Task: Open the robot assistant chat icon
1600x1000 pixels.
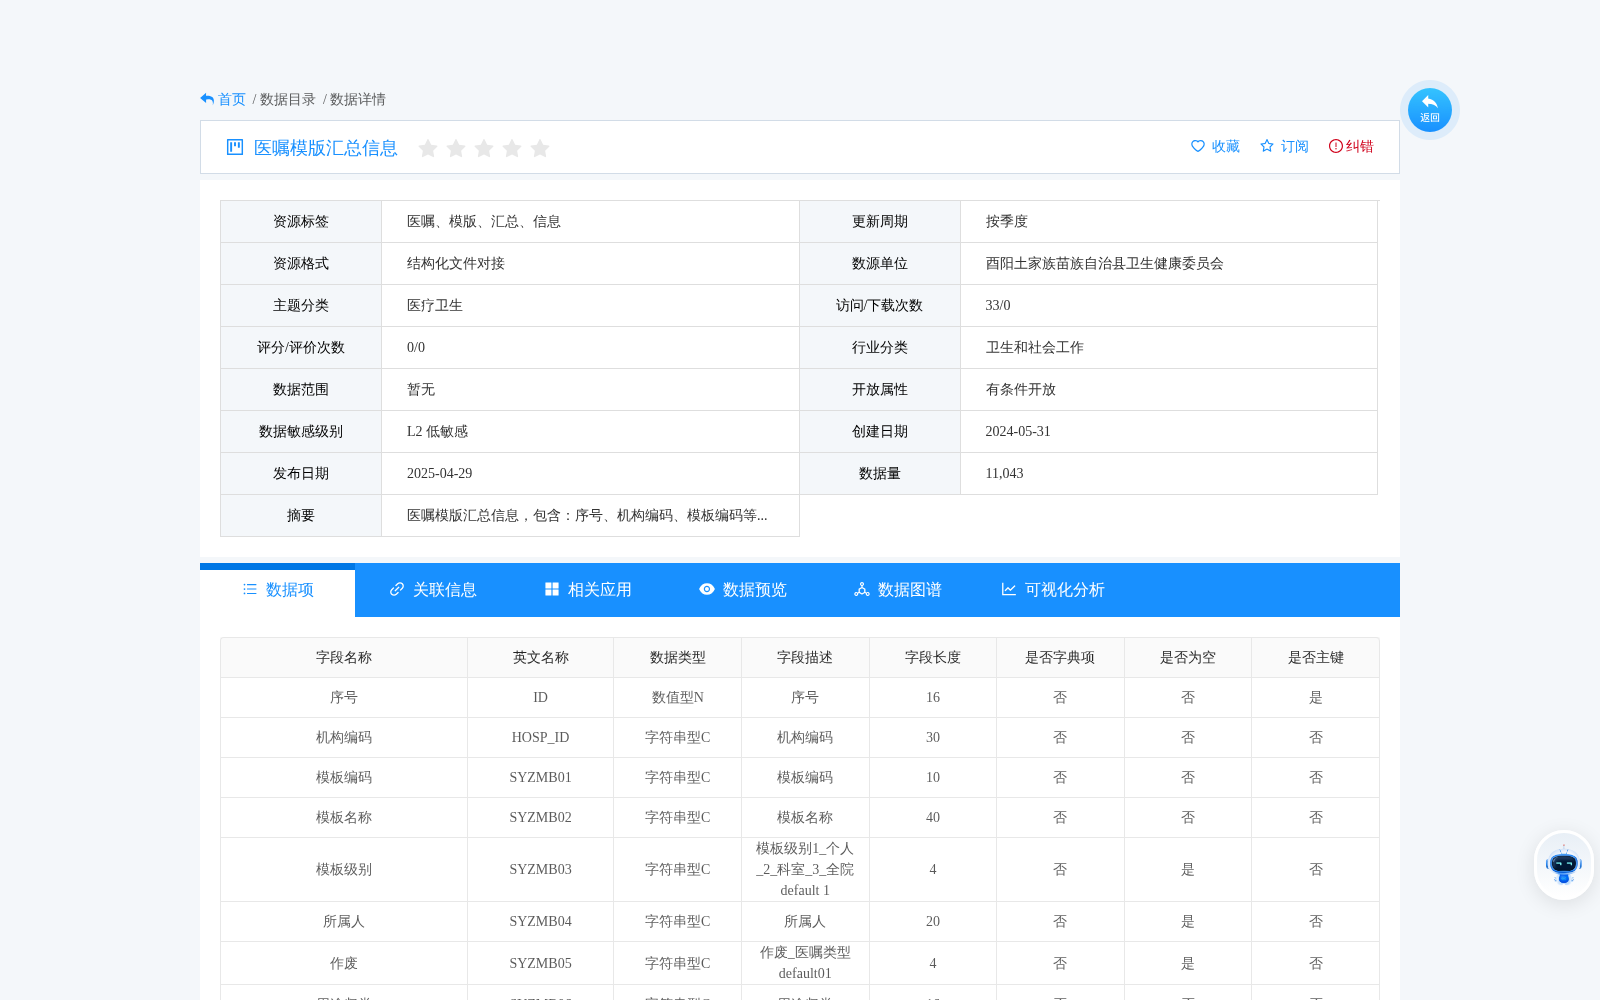Action: (1564, 865)
